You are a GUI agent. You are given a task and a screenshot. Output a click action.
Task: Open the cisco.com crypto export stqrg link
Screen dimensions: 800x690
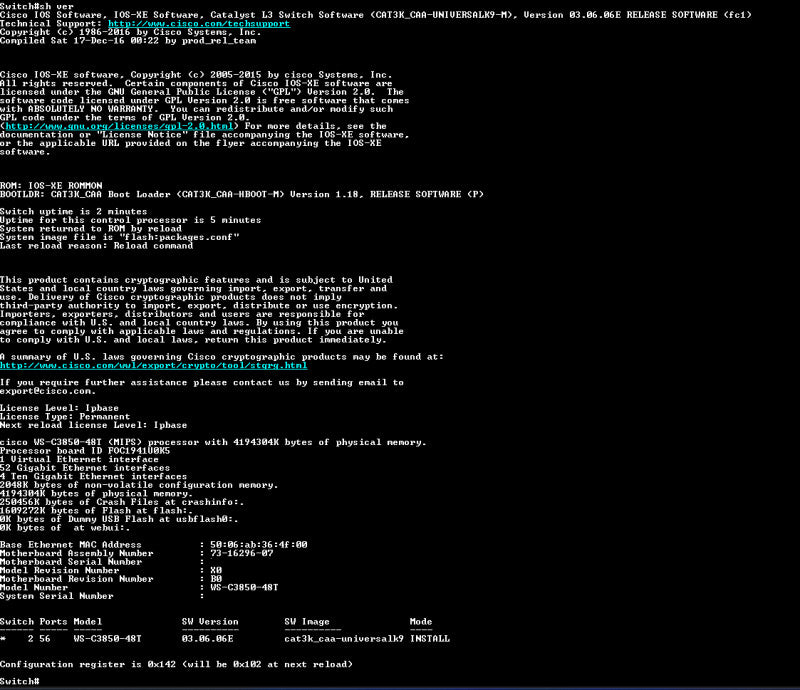154,365
